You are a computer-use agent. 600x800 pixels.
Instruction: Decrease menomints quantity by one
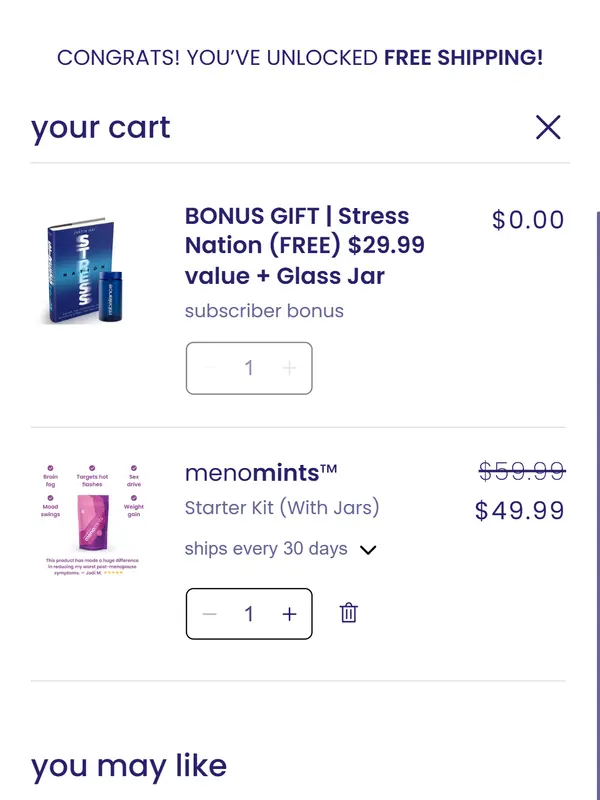click(x=209, y=614)
